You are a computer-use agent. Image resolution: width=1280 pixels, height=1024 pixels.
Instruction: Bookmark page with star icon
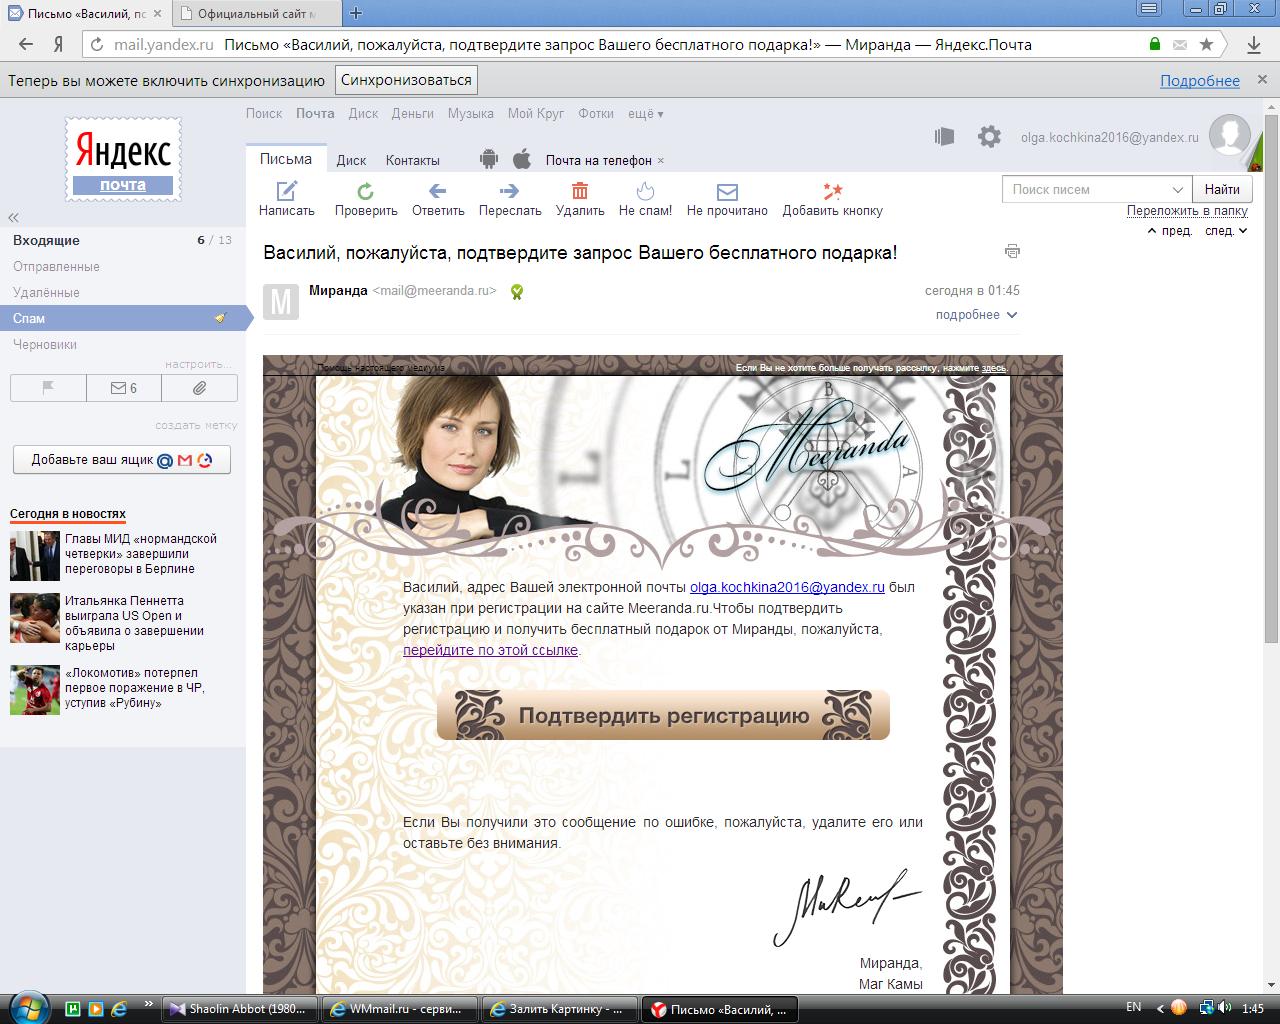1206,44
